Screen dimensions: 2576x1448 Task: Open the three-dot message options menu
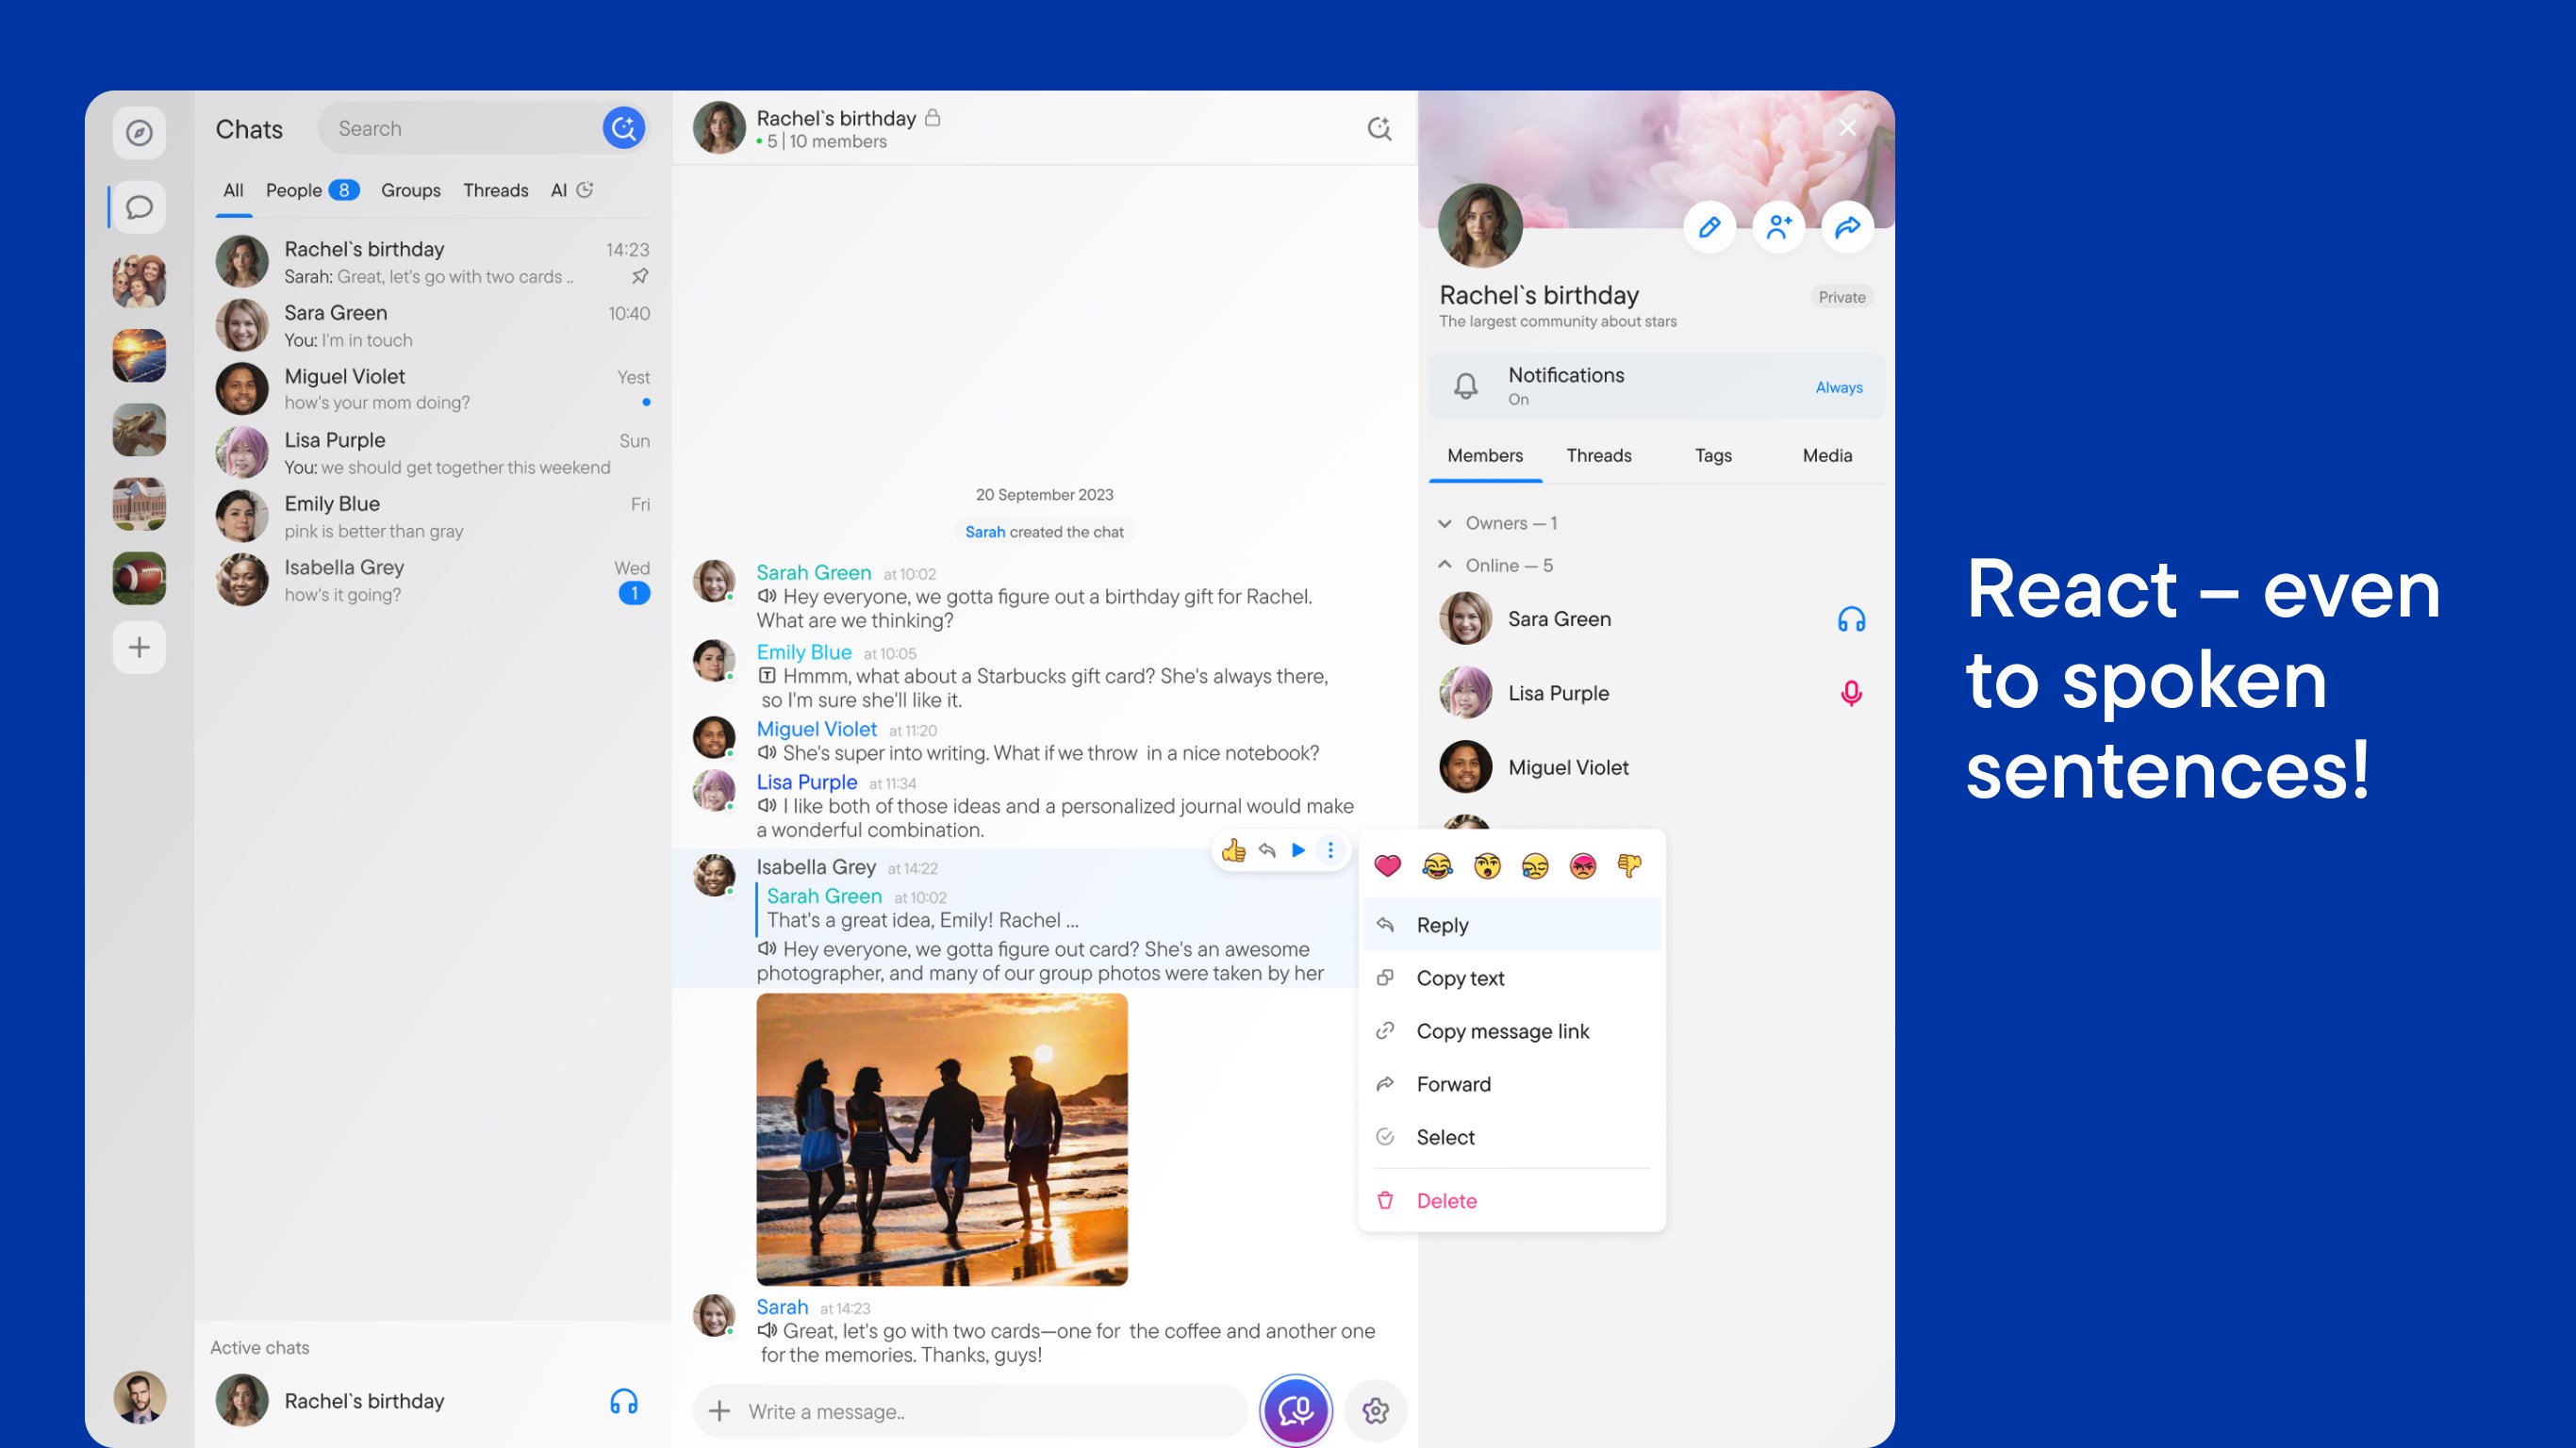coord(1330,850)
